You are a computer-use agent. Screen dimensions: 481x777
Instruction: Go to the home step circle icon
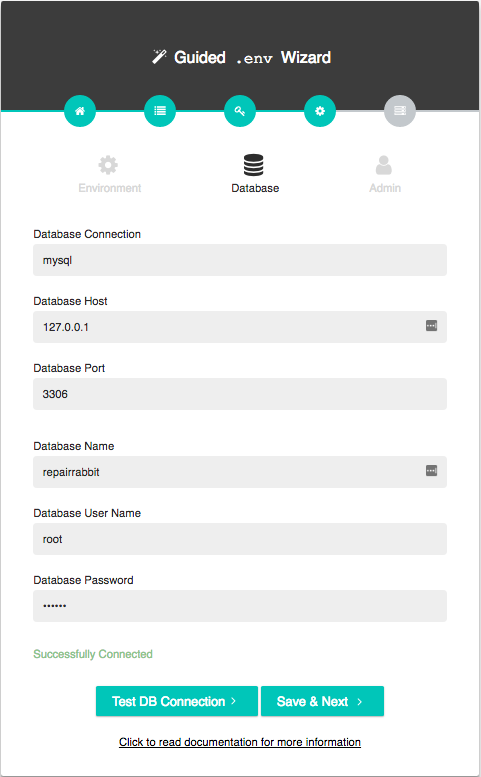[x=80, y=111]
